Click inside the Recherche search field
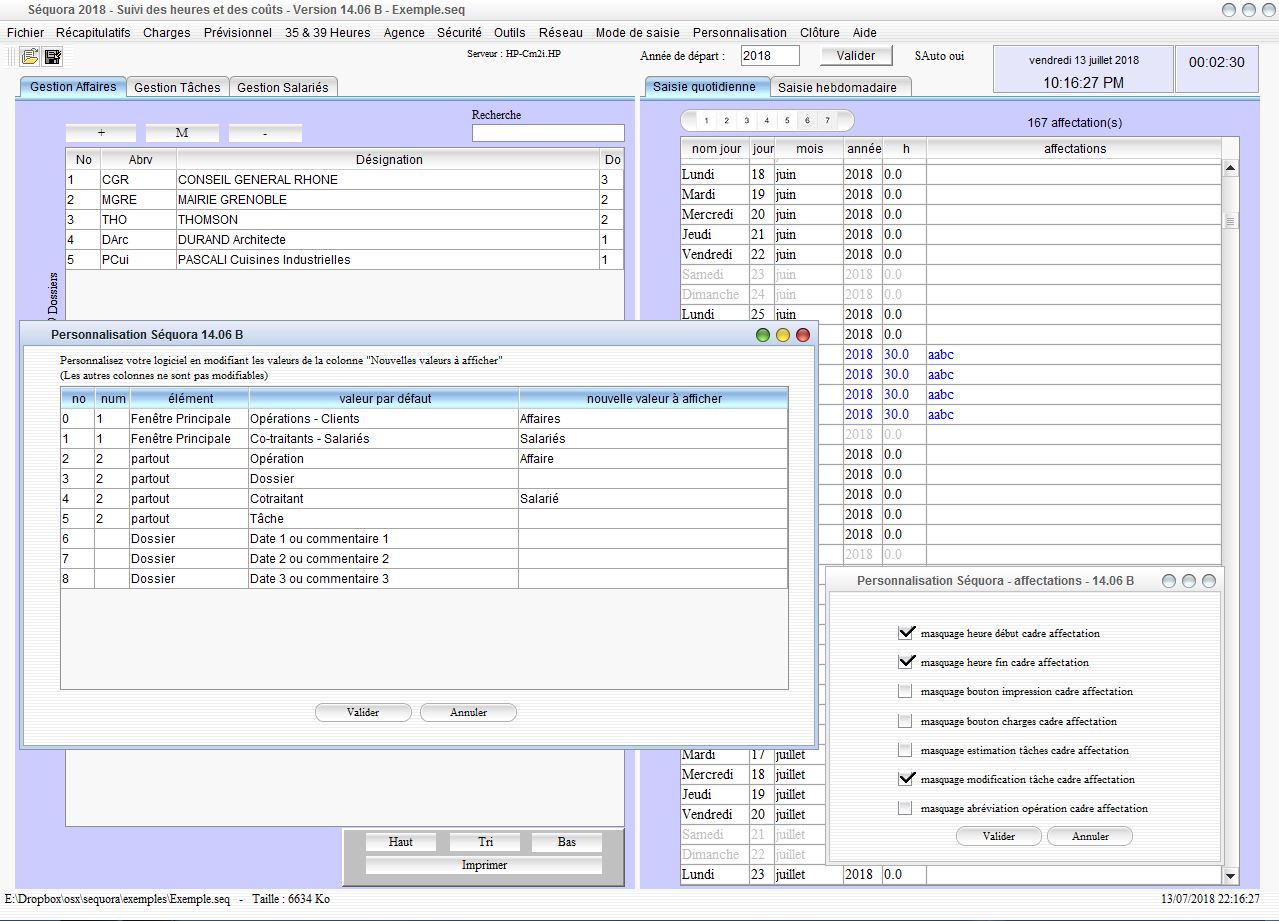Screen dimensions: 1279x921 point(548,132)
